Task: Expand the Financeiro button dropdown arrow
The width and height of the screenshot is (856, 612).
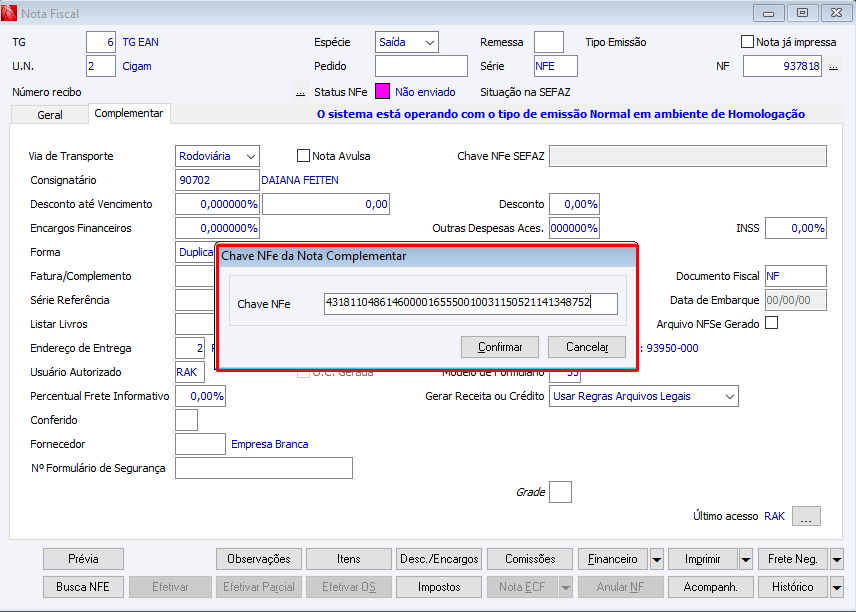Action: [657, 559]
